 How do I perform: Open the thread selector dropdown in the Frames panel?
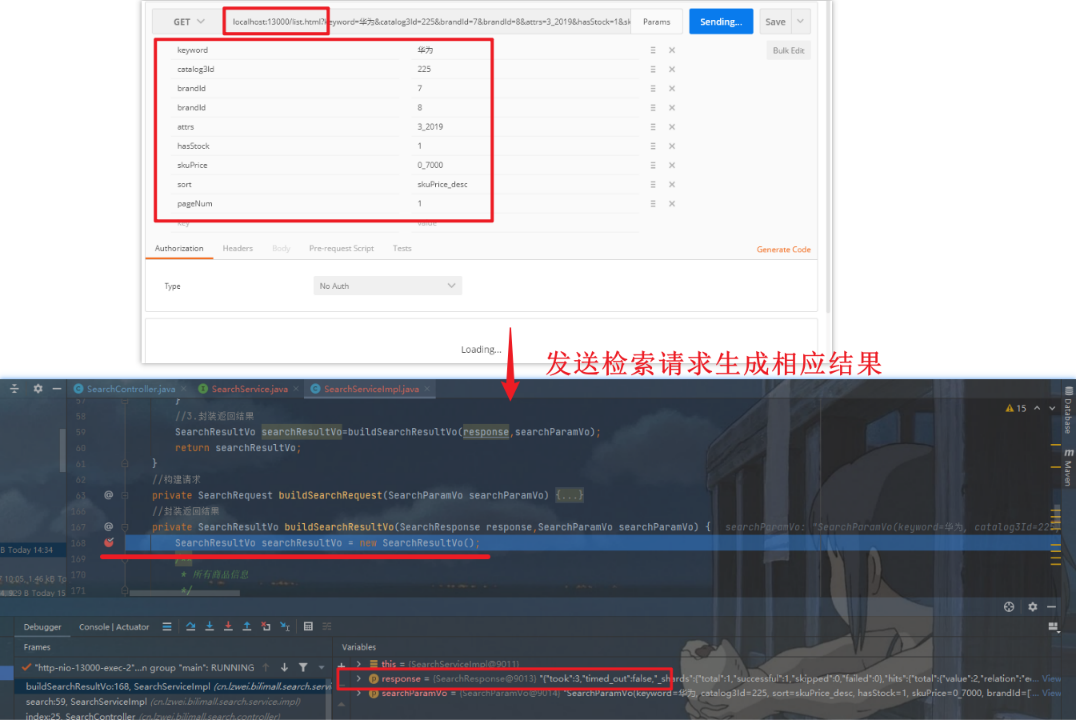[321, 667]
